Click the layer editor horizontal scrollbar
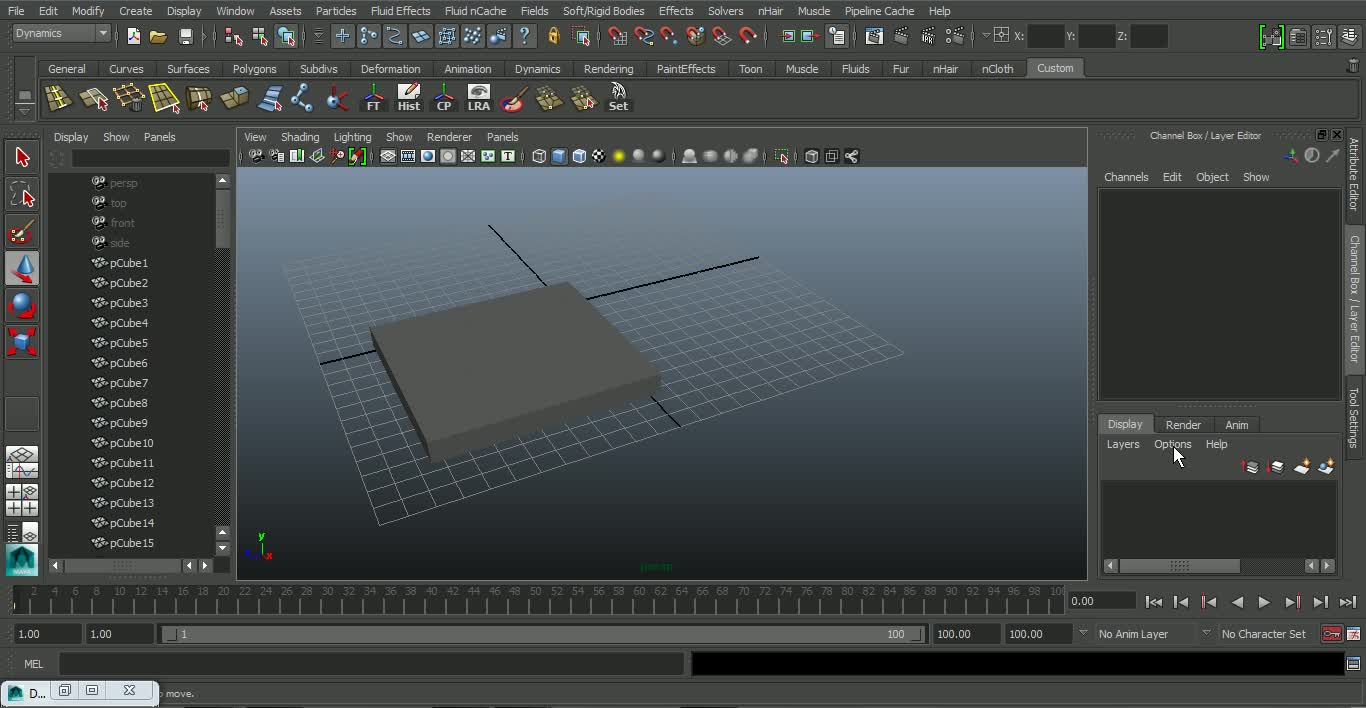The image size is (1366, 708). tap(1179, 566)
